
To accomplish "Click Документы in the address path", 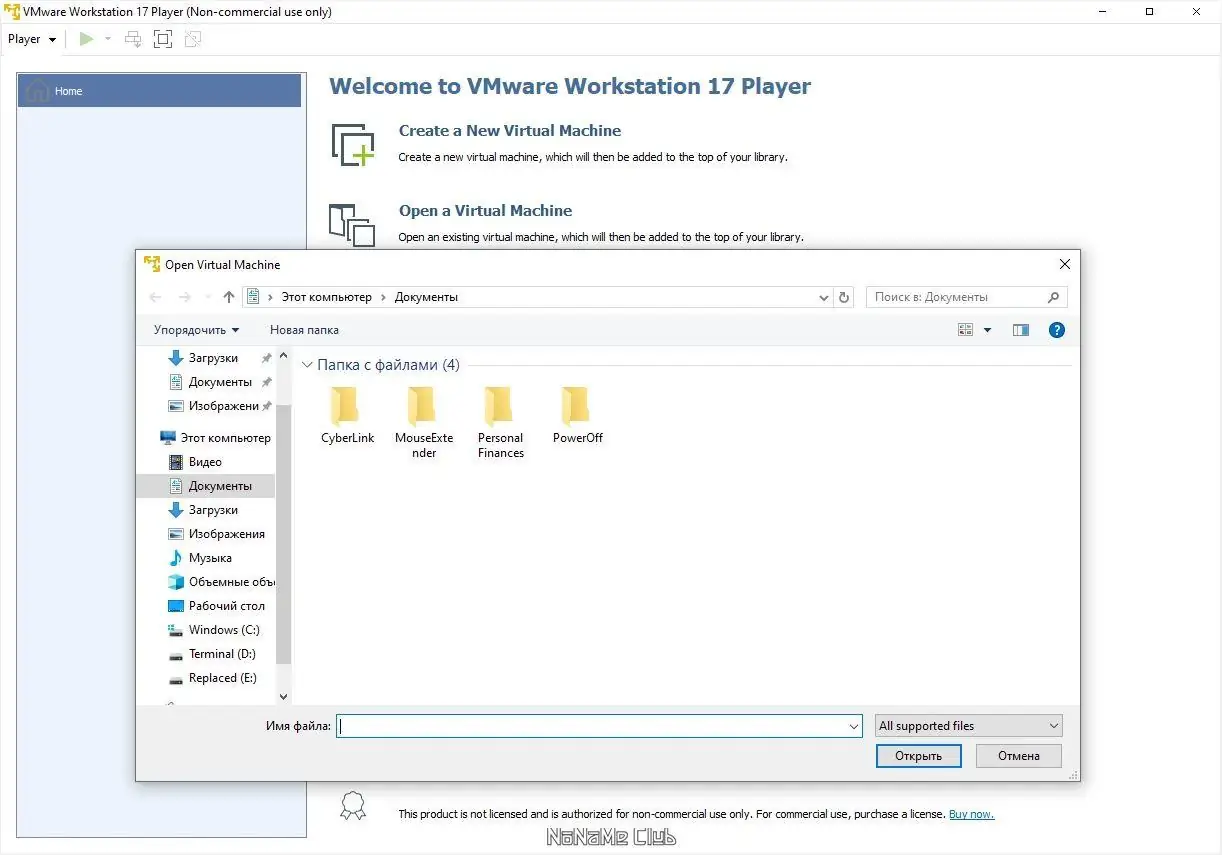I will 426,297.
